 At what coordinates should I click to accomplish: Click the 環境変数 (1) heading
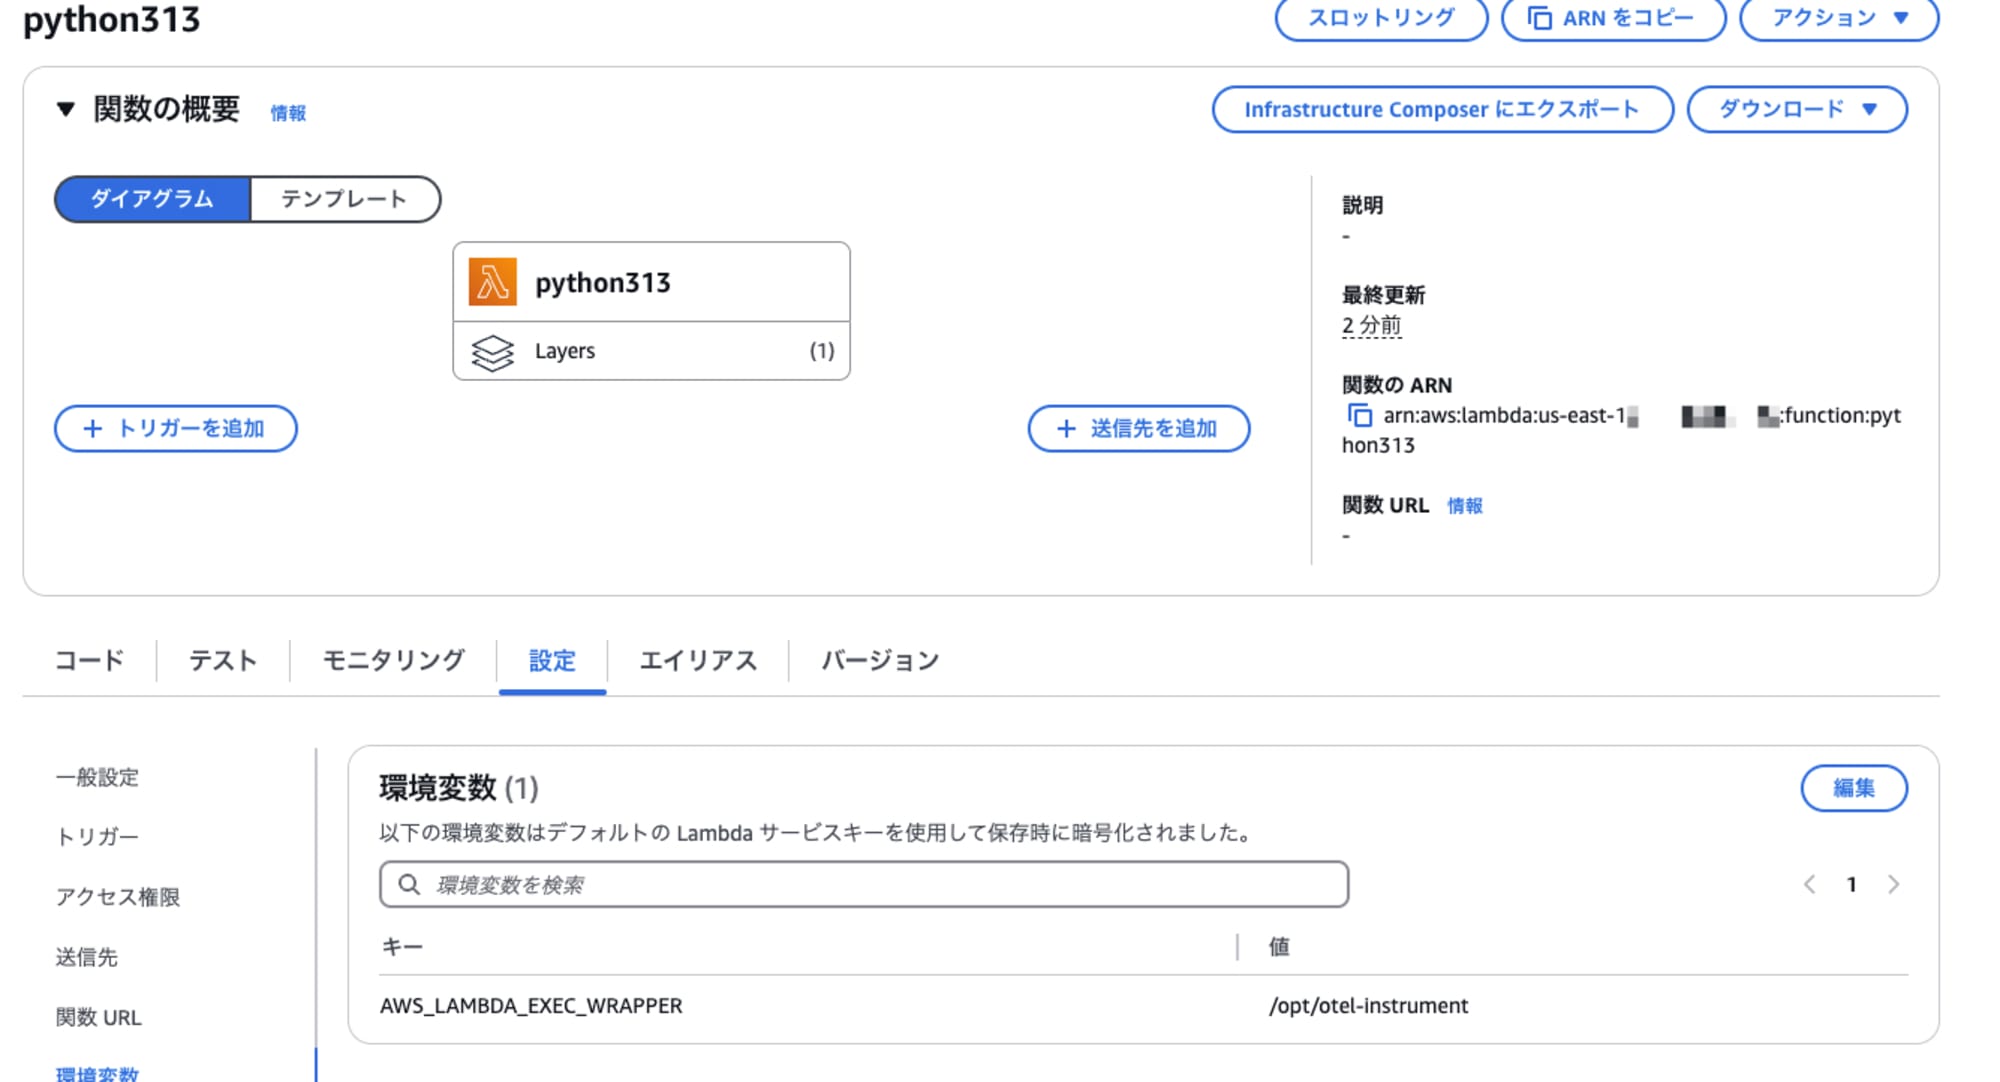coord(459,788)
